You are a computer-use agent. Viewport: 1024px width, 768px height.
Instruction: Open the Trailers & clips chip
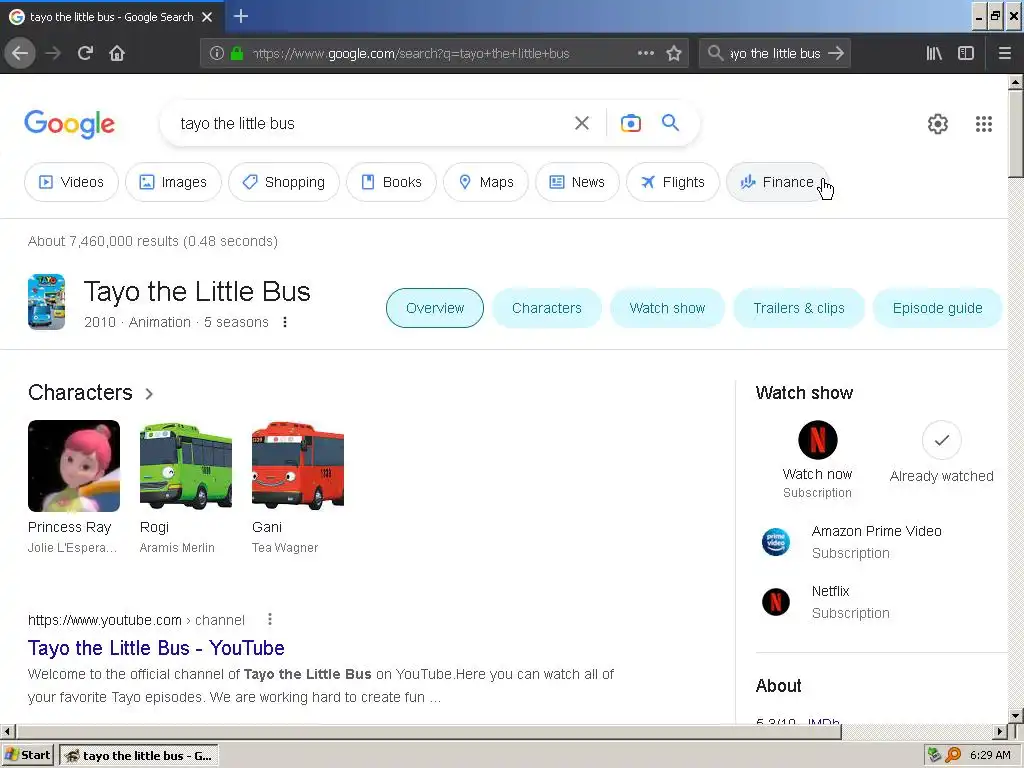(x=799, y=308)
